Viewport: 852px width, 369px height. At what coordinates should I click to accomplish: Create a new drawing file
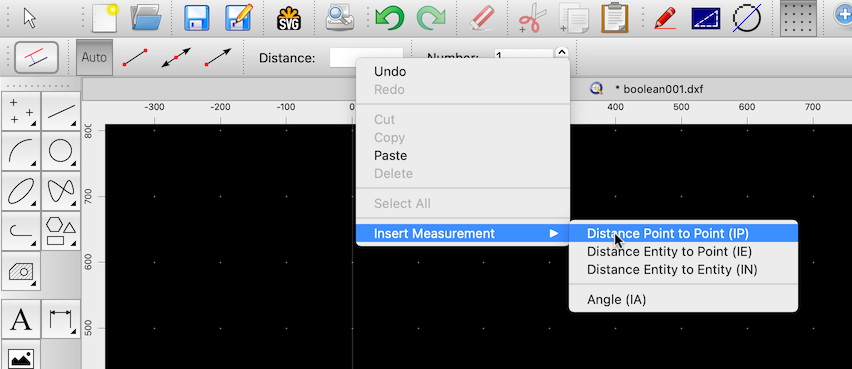coord(105,17)
